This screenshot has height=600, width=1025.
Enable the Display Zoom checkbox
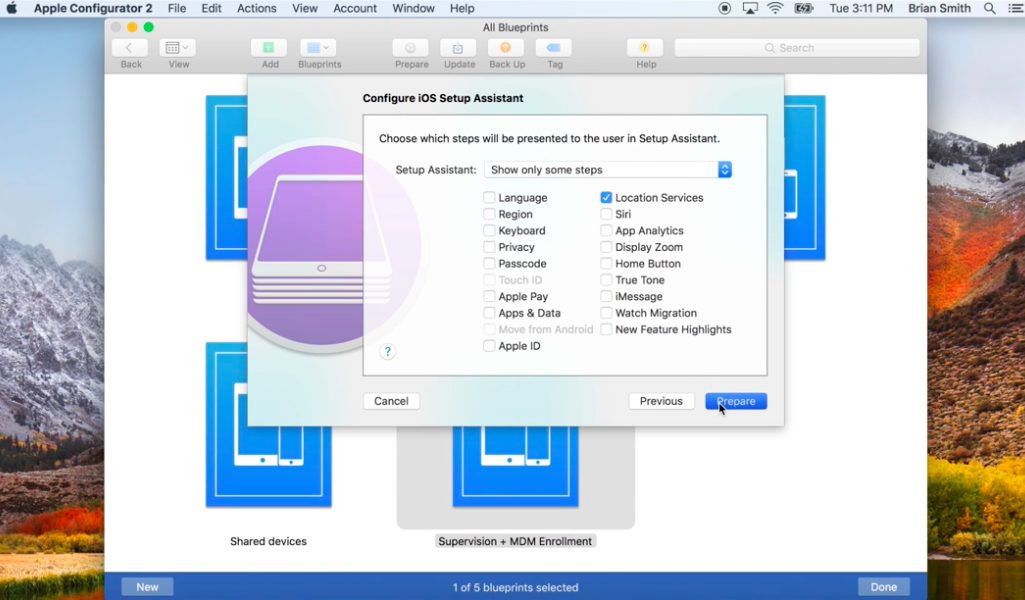tap(606, 247)
